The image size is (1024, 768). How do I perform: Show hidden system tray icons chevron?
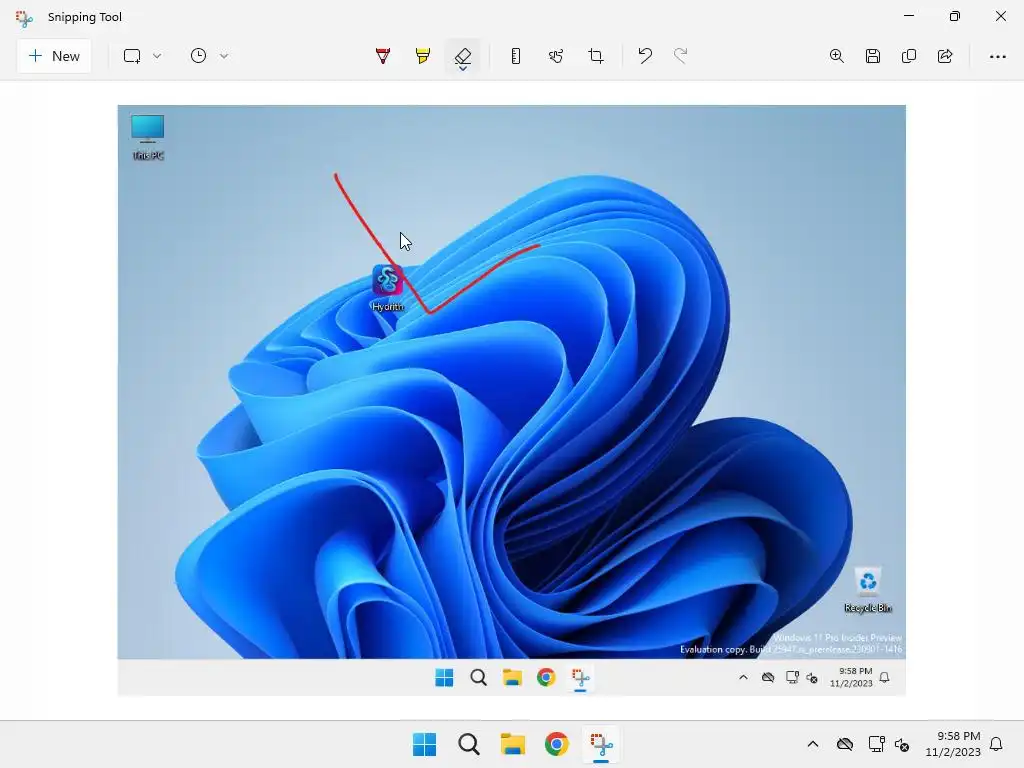813,744
